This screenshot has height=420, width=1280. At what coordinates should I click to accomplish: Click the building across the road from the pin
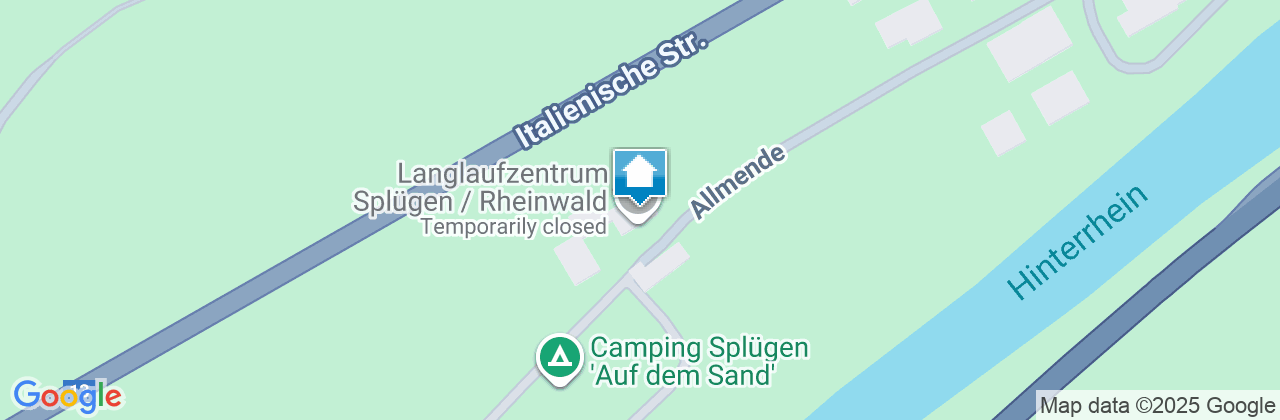point(660,266)
